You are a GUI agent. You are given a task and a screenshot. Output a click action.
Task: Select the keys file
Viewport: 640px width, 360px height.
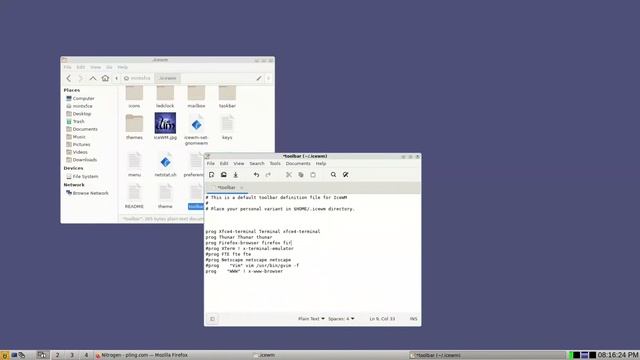[227, 127]
